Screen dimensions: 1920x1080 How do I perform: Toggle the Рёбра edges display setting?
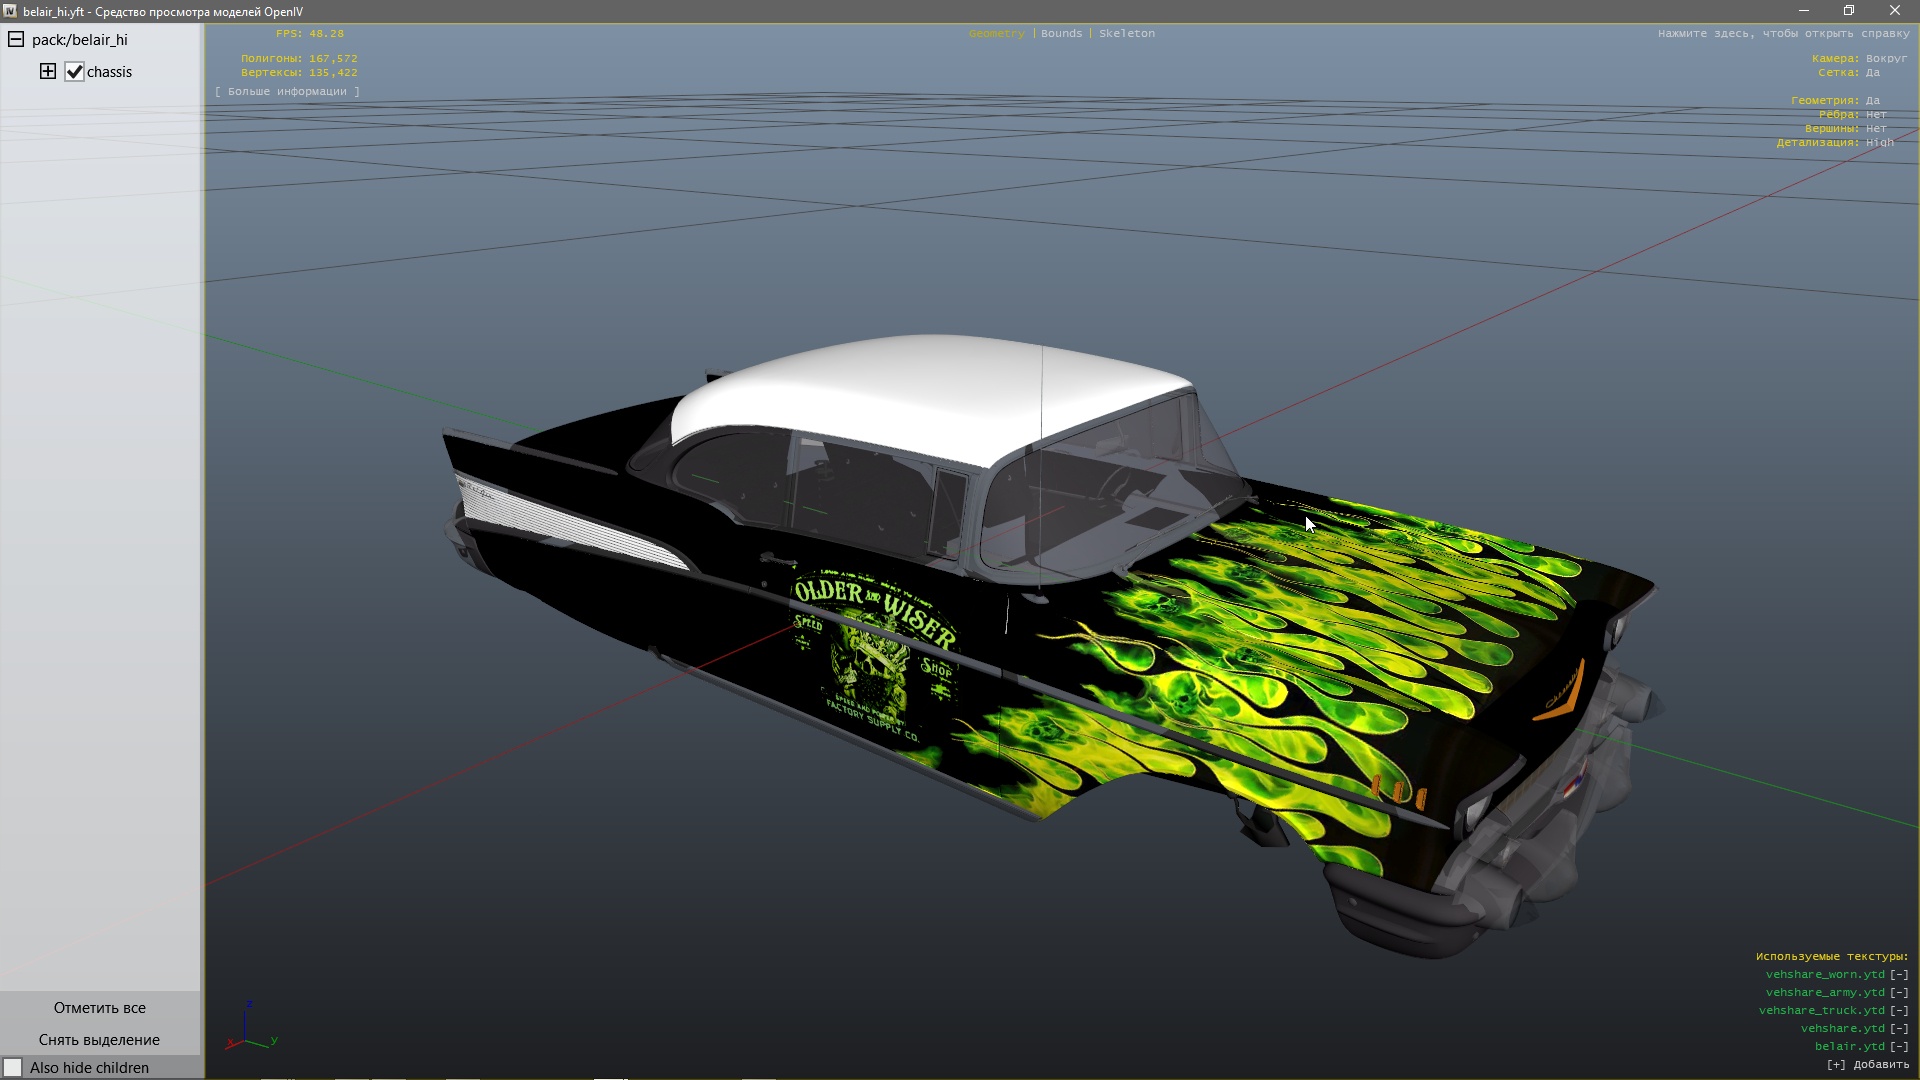[x=1875, y=114]
